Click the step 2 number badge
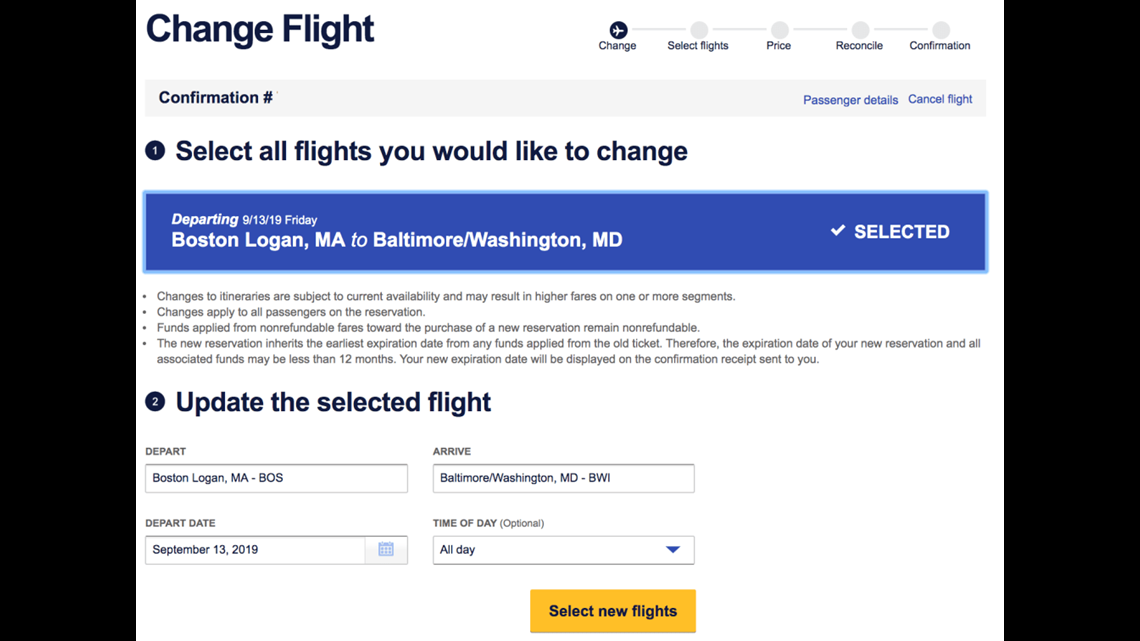1140x641 pixels. (155, 401)
